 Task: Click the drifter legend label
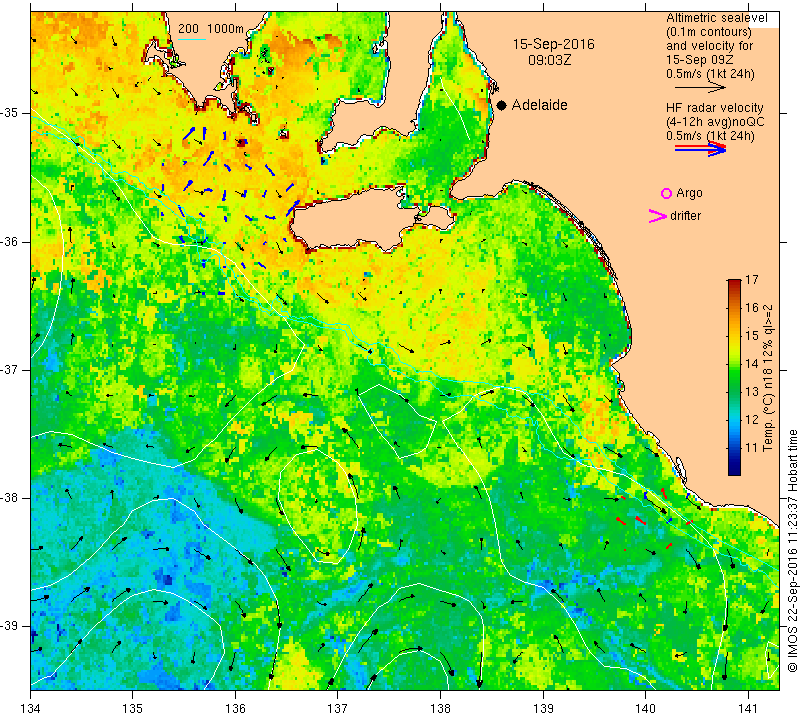pos(685,216)
